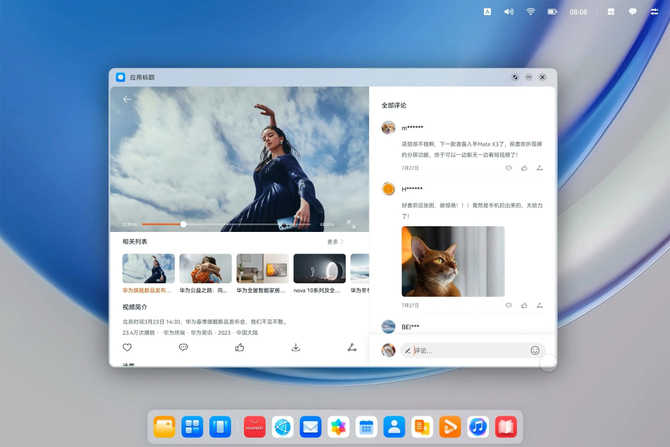
Task: Click the BEI*** username
Action: pyautogui.click(x=410, y=327)
